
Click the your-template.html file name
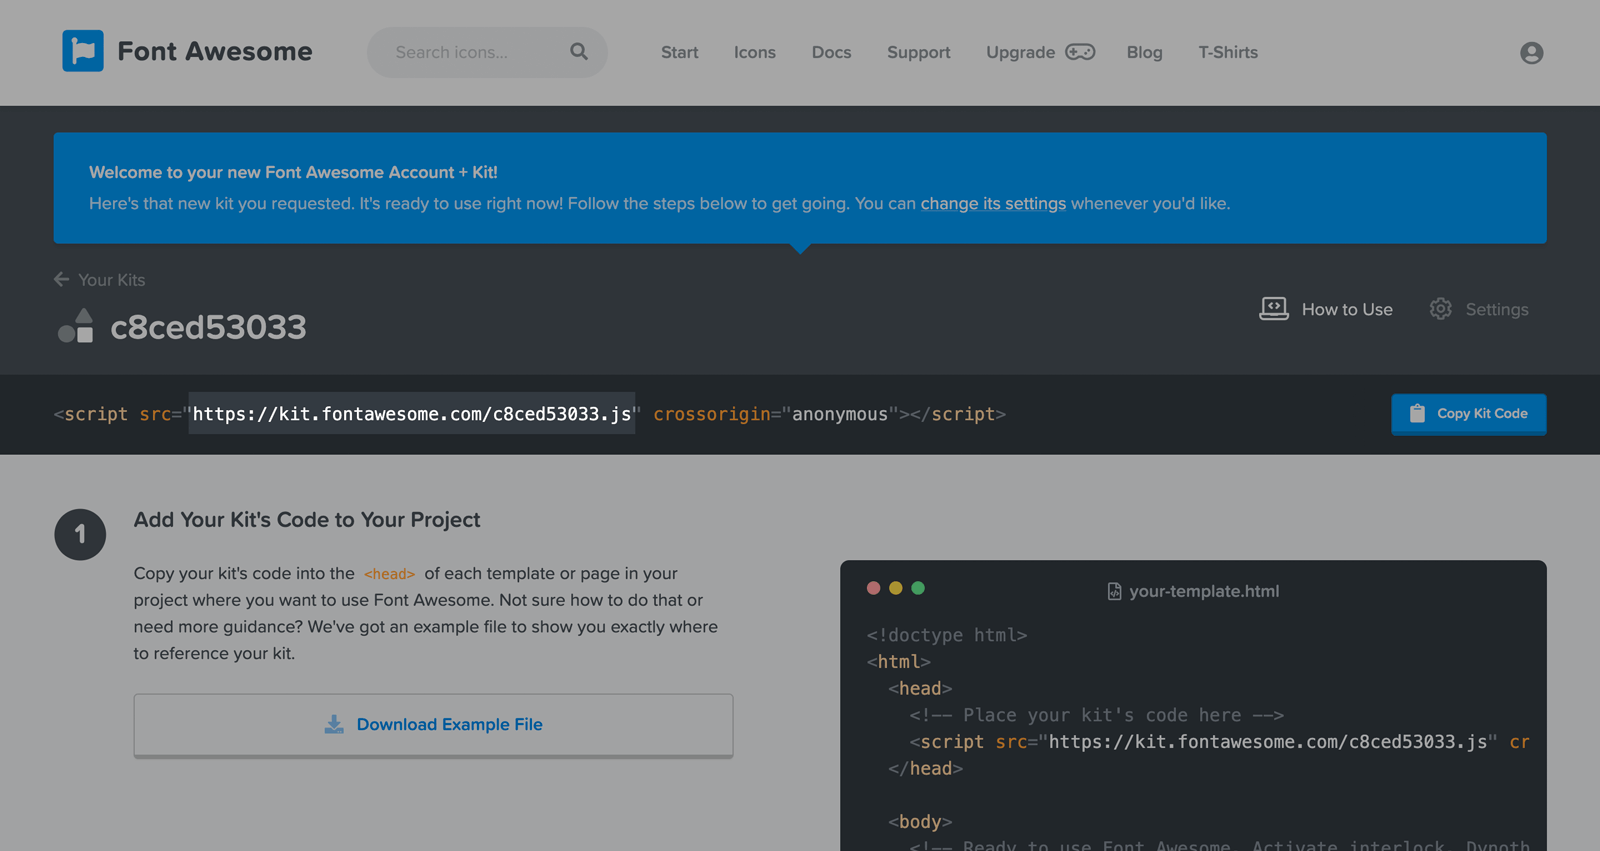click(1204, 591)
